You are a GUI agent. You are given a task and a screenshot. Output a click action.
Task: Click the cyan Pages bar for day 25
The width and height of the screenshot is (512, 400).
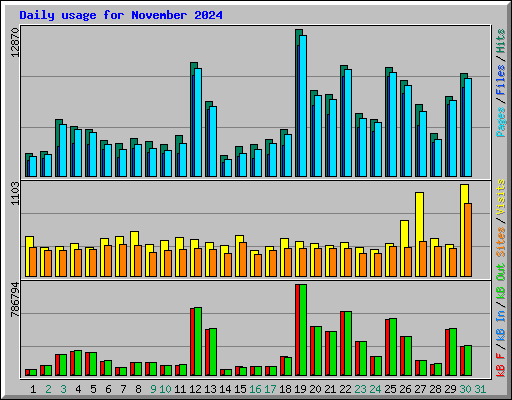click(393, 125)
